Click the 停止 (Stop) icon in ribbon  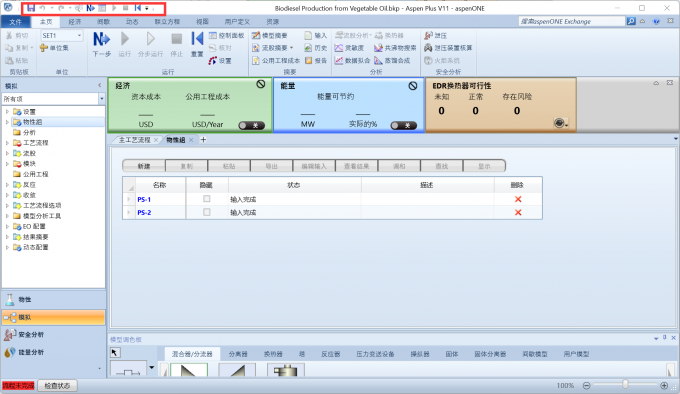[177, 39]
